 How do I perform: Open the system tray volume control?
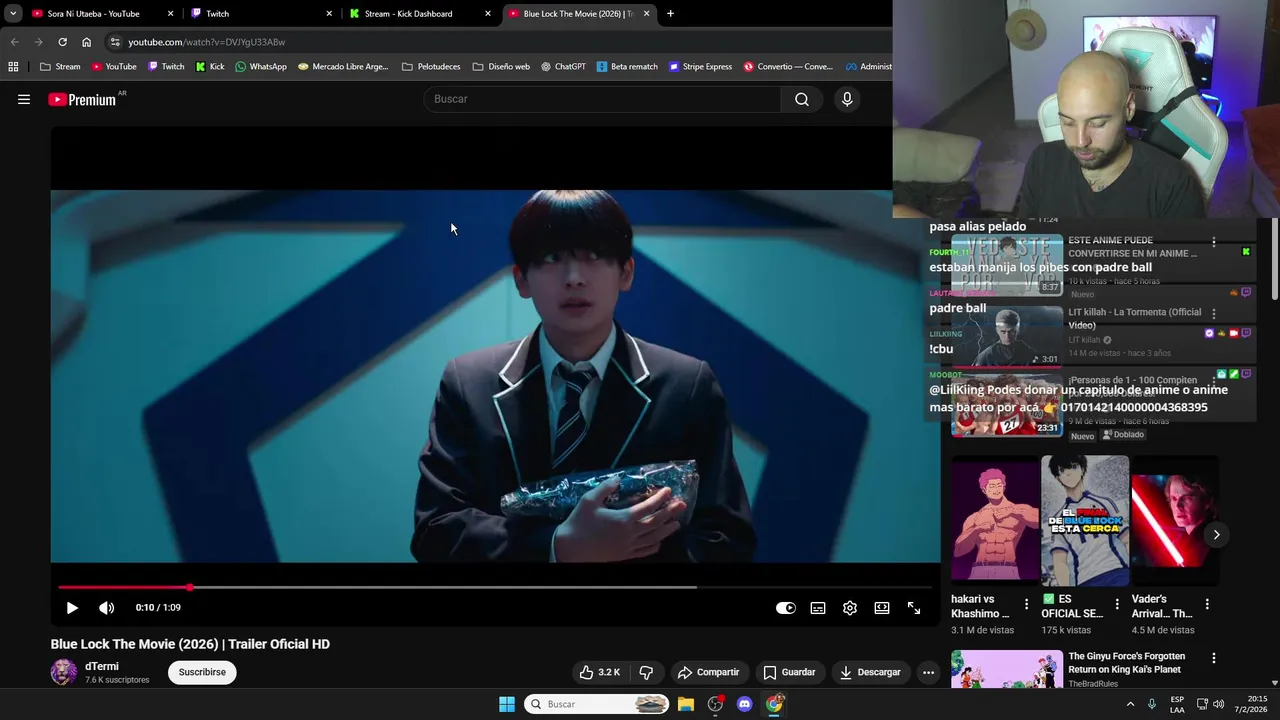point(1218,704)
